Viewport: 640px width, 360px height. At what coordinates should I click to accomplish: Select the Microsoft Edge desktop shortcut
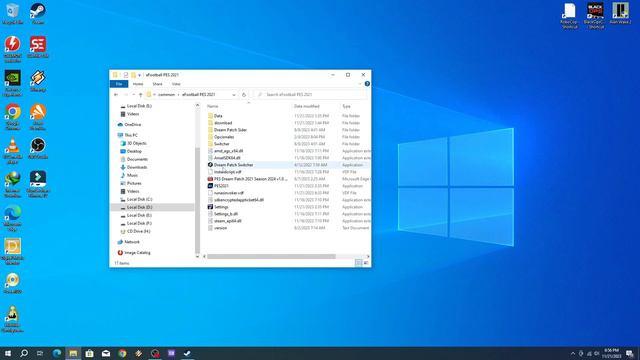coord(13,218)
